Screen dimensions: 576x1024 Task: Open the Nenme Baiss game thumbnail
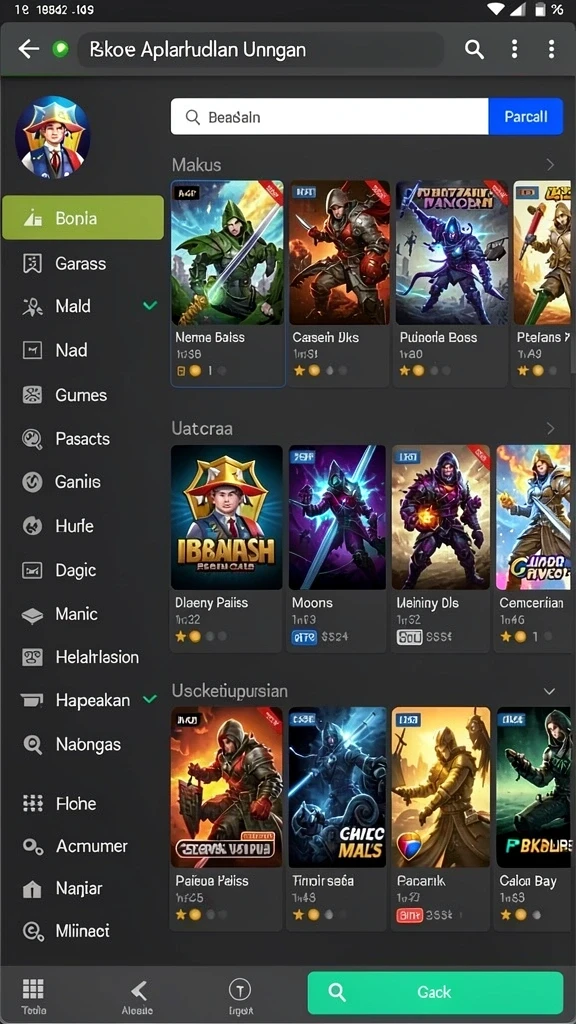(227, 253)
